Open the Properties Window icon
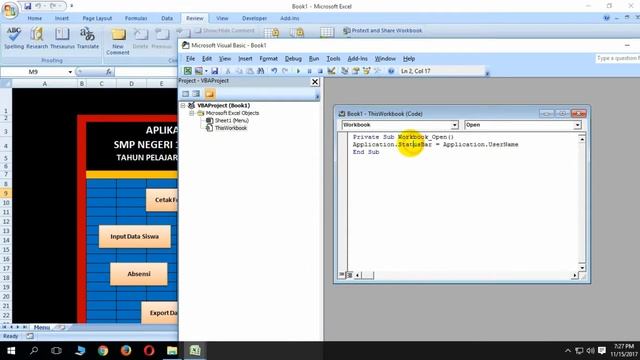This screenshot has width=640, height=360. pyautogui.click(x=356, y=71)
